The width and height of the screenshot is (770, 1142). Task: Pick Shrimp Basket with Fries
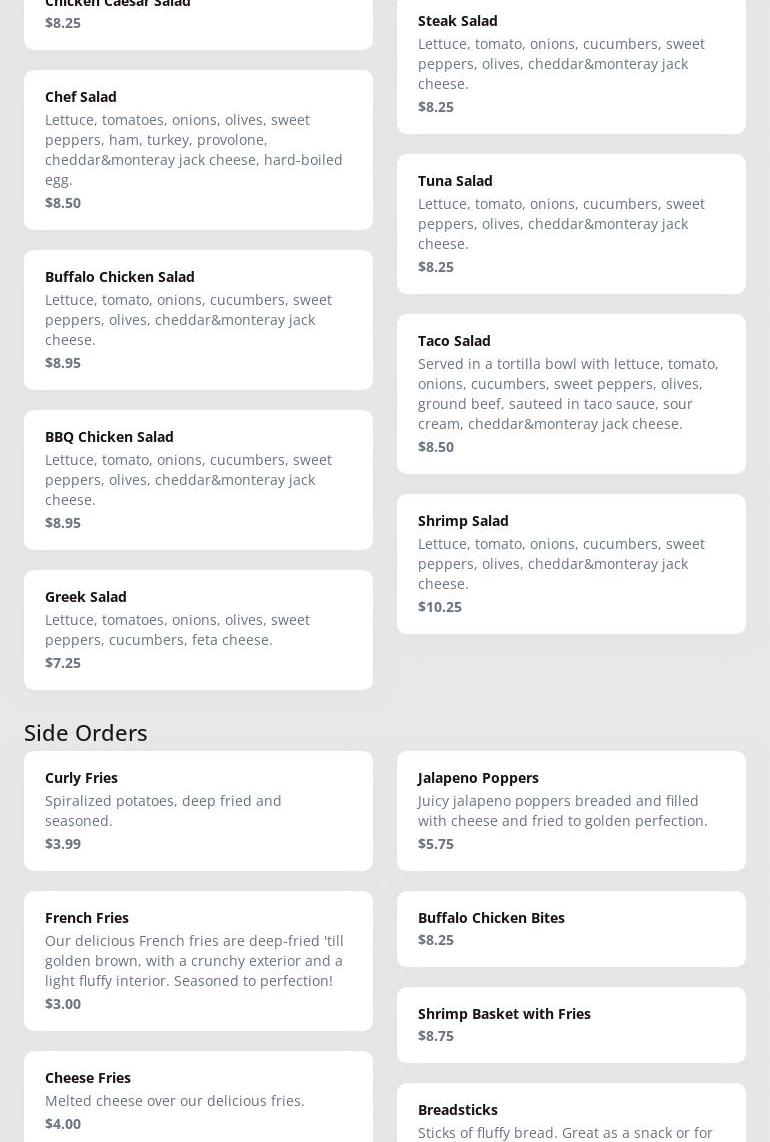tap(571, 1025)
